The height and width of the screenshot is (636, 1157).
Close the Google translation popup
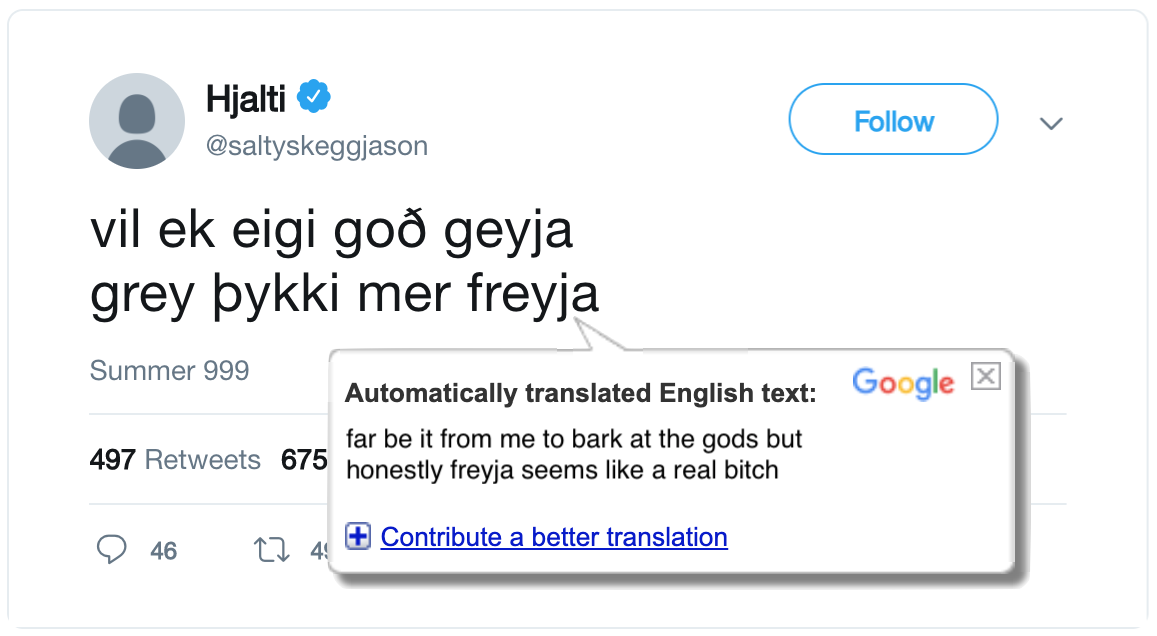pos(986,376)
